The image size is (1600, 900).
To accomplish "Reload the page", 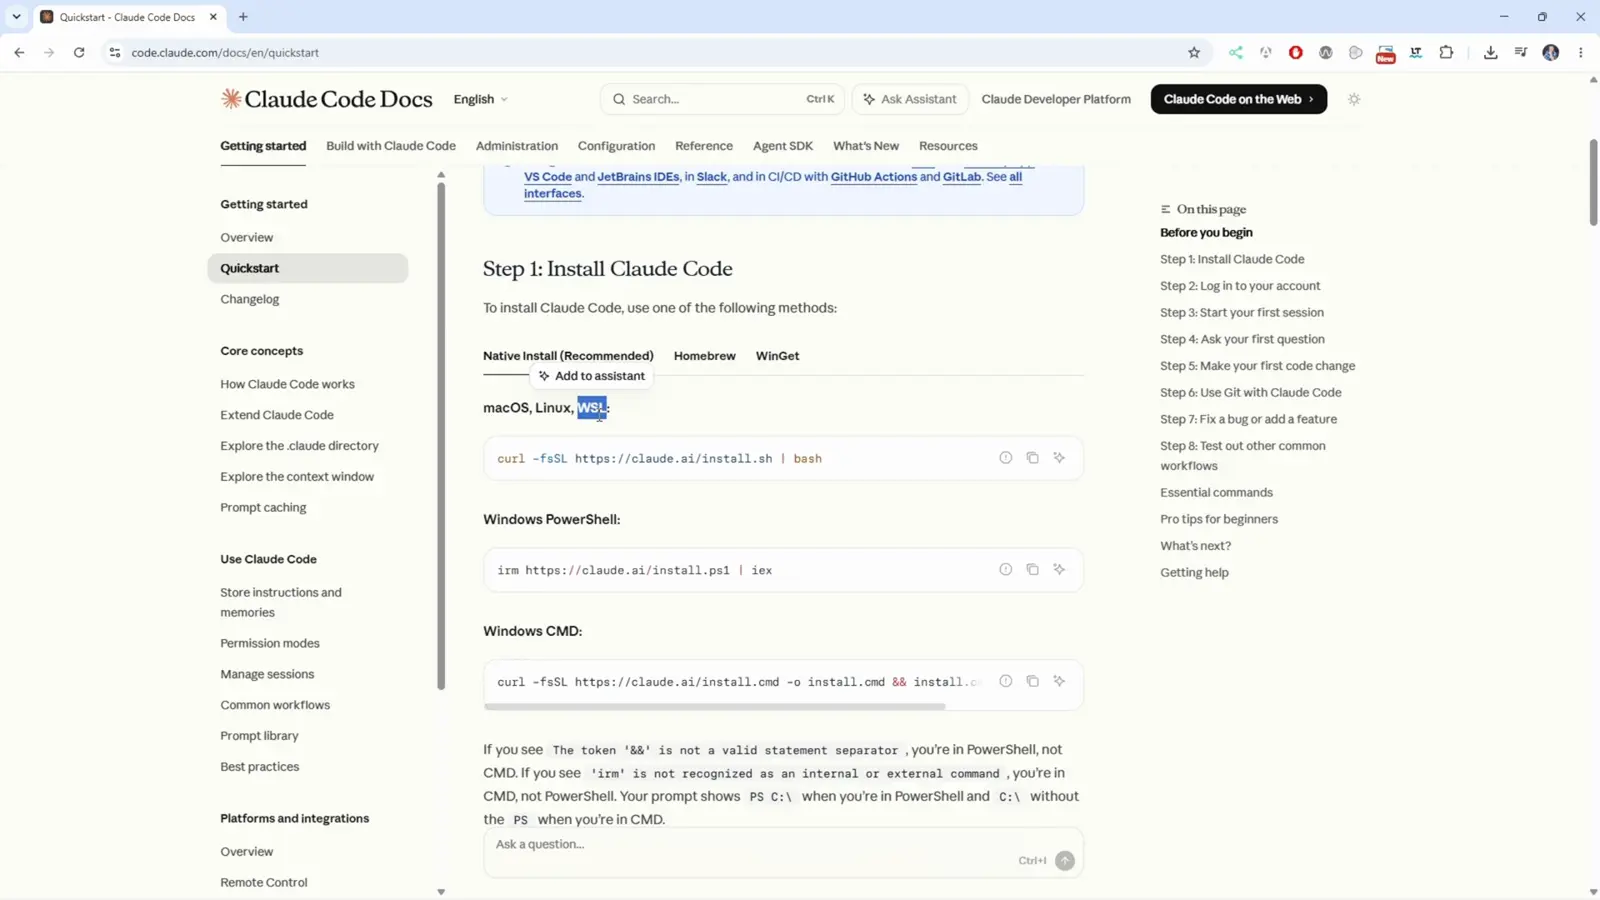I will coord(79,53).
